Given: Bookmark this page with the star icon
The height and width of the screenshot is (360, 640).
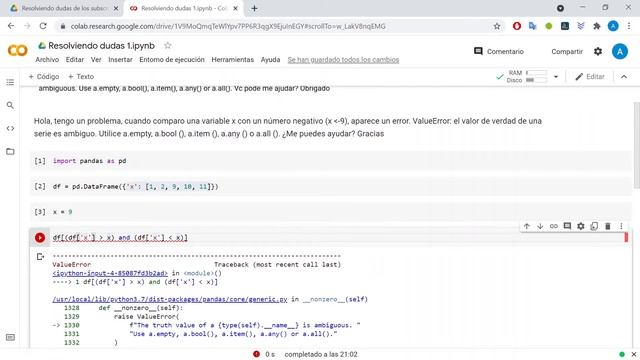Looking at the screenshot, I should (497, 26).
